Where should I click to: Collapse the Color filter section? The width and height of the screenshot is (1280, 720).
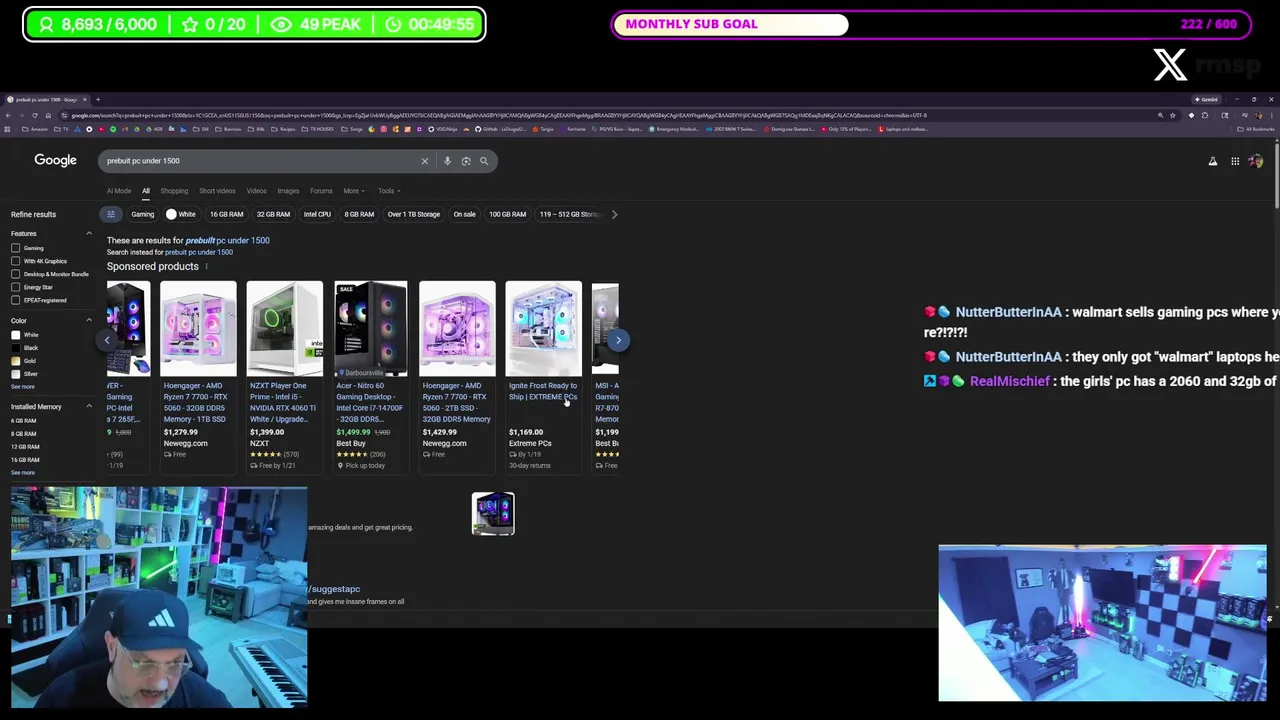[89, 321]
